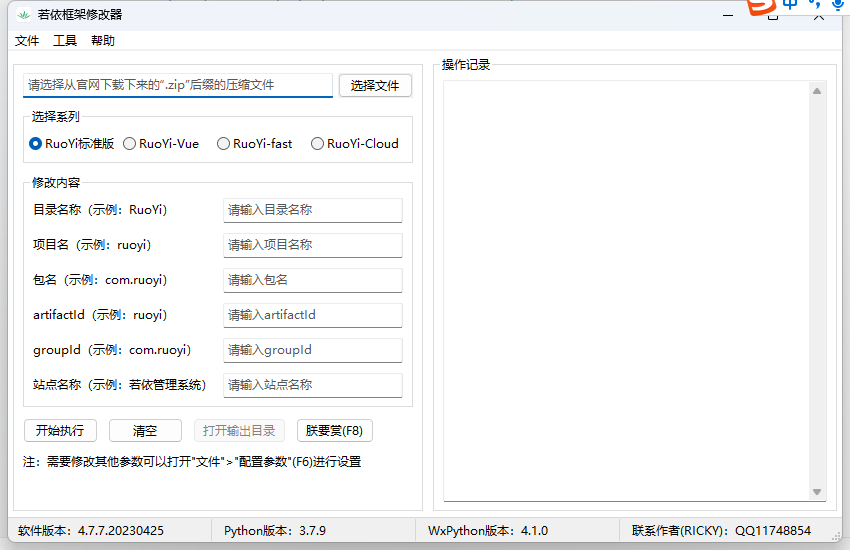The width and height of the screenshot is (850, 550).
Task: Toggle the Chinese input mode indicator
Action: 790,5
